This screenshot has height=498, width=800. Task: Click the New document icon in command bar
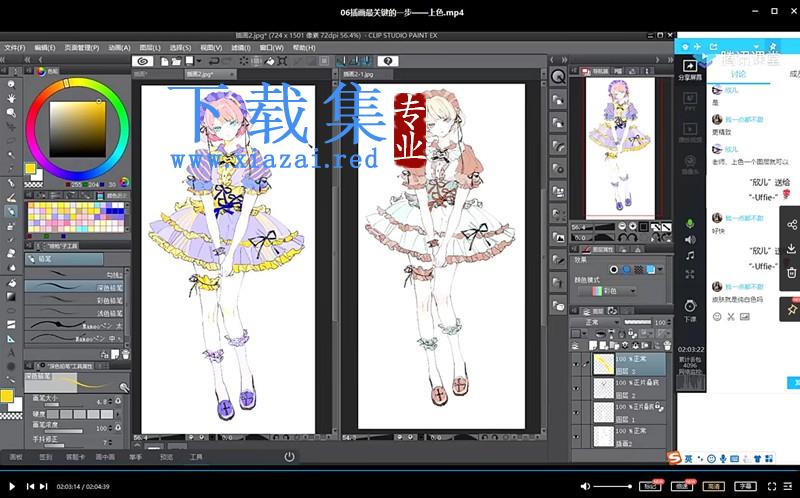point(164,61)
